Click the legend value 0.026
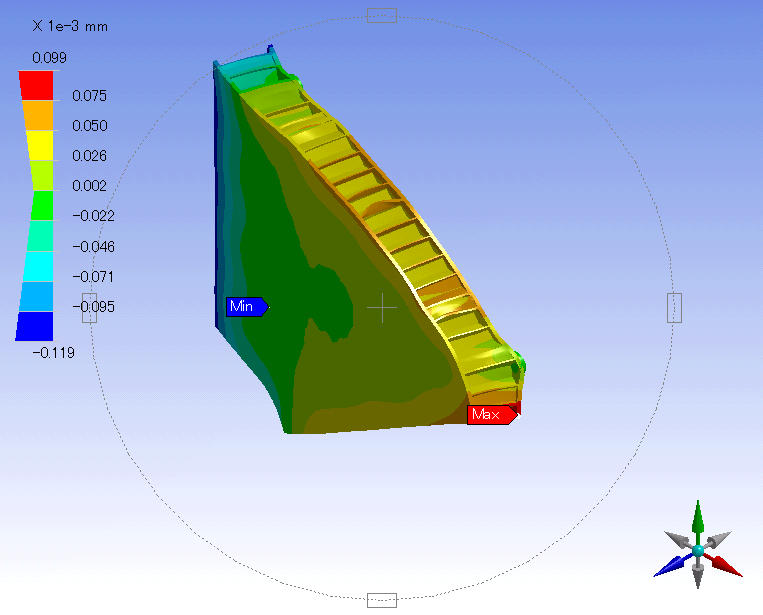Viewport: 763px width, 615px height. [x=90, y=156]
